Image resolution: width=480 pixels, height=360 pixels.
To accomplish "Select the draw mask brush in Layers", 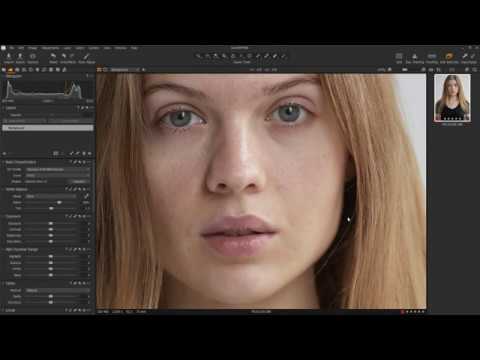I will pyautogui.click(x=72, y=153).
